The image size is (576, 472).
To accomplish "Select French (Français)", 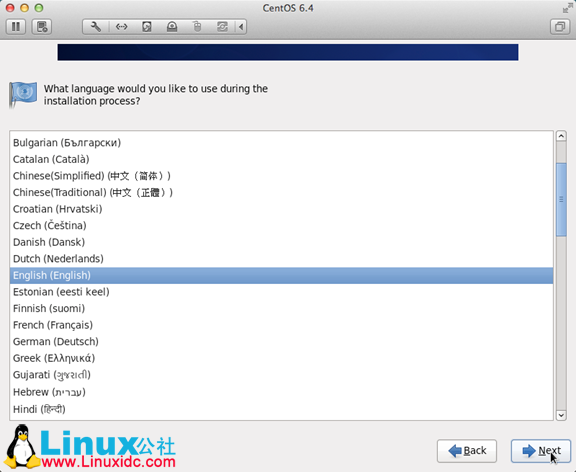I will 281,325.
